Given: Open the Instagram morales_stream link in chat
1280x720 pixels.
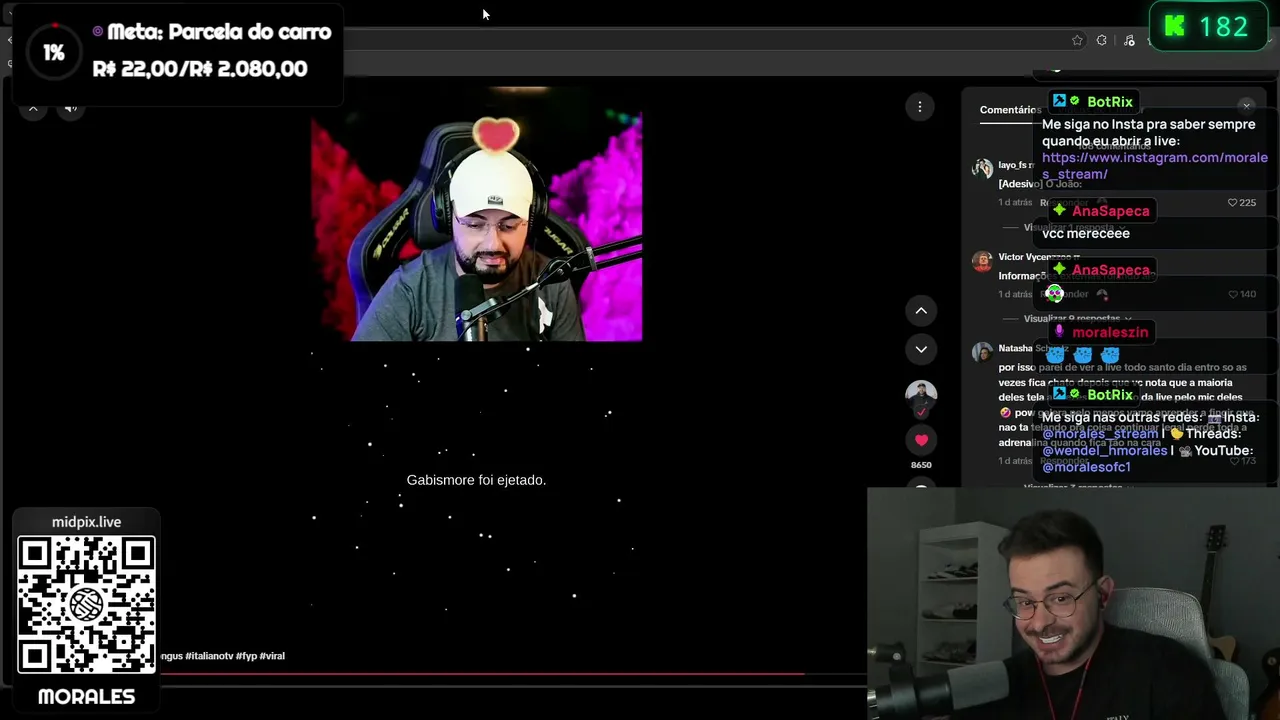Looking at the screenshot, I should point(1155,166).
